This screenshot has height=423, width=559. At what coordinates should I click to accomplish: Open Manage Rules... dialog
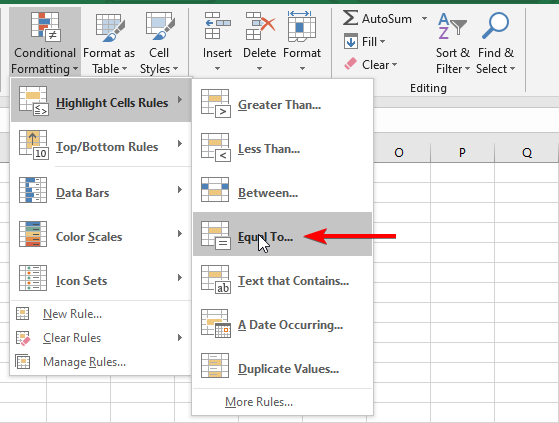coord(84,362)
